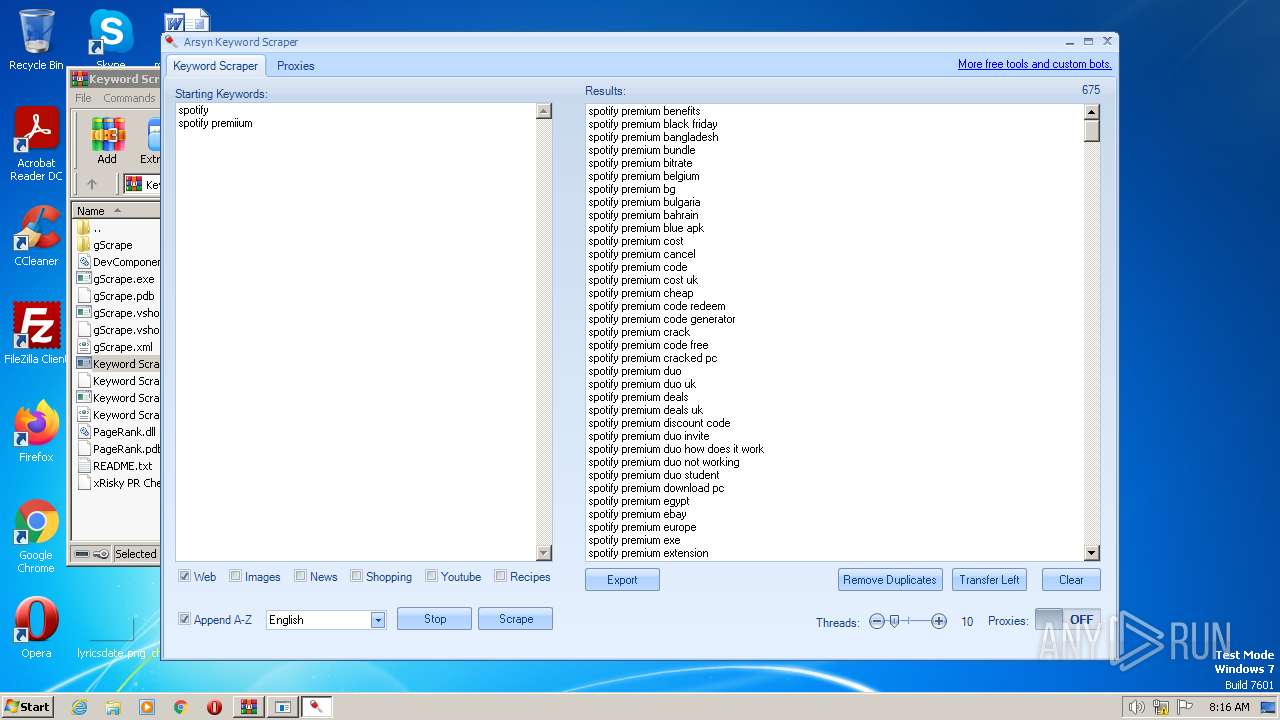Screen dimensions: 1280x720
Task: Click scroll-down arrow of Results list
Action: 1092,553
